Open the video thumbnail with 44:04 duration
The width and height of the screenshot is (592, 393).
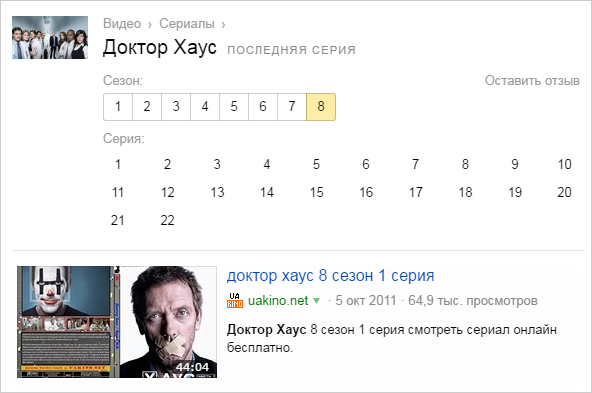[x=117, y=322]
